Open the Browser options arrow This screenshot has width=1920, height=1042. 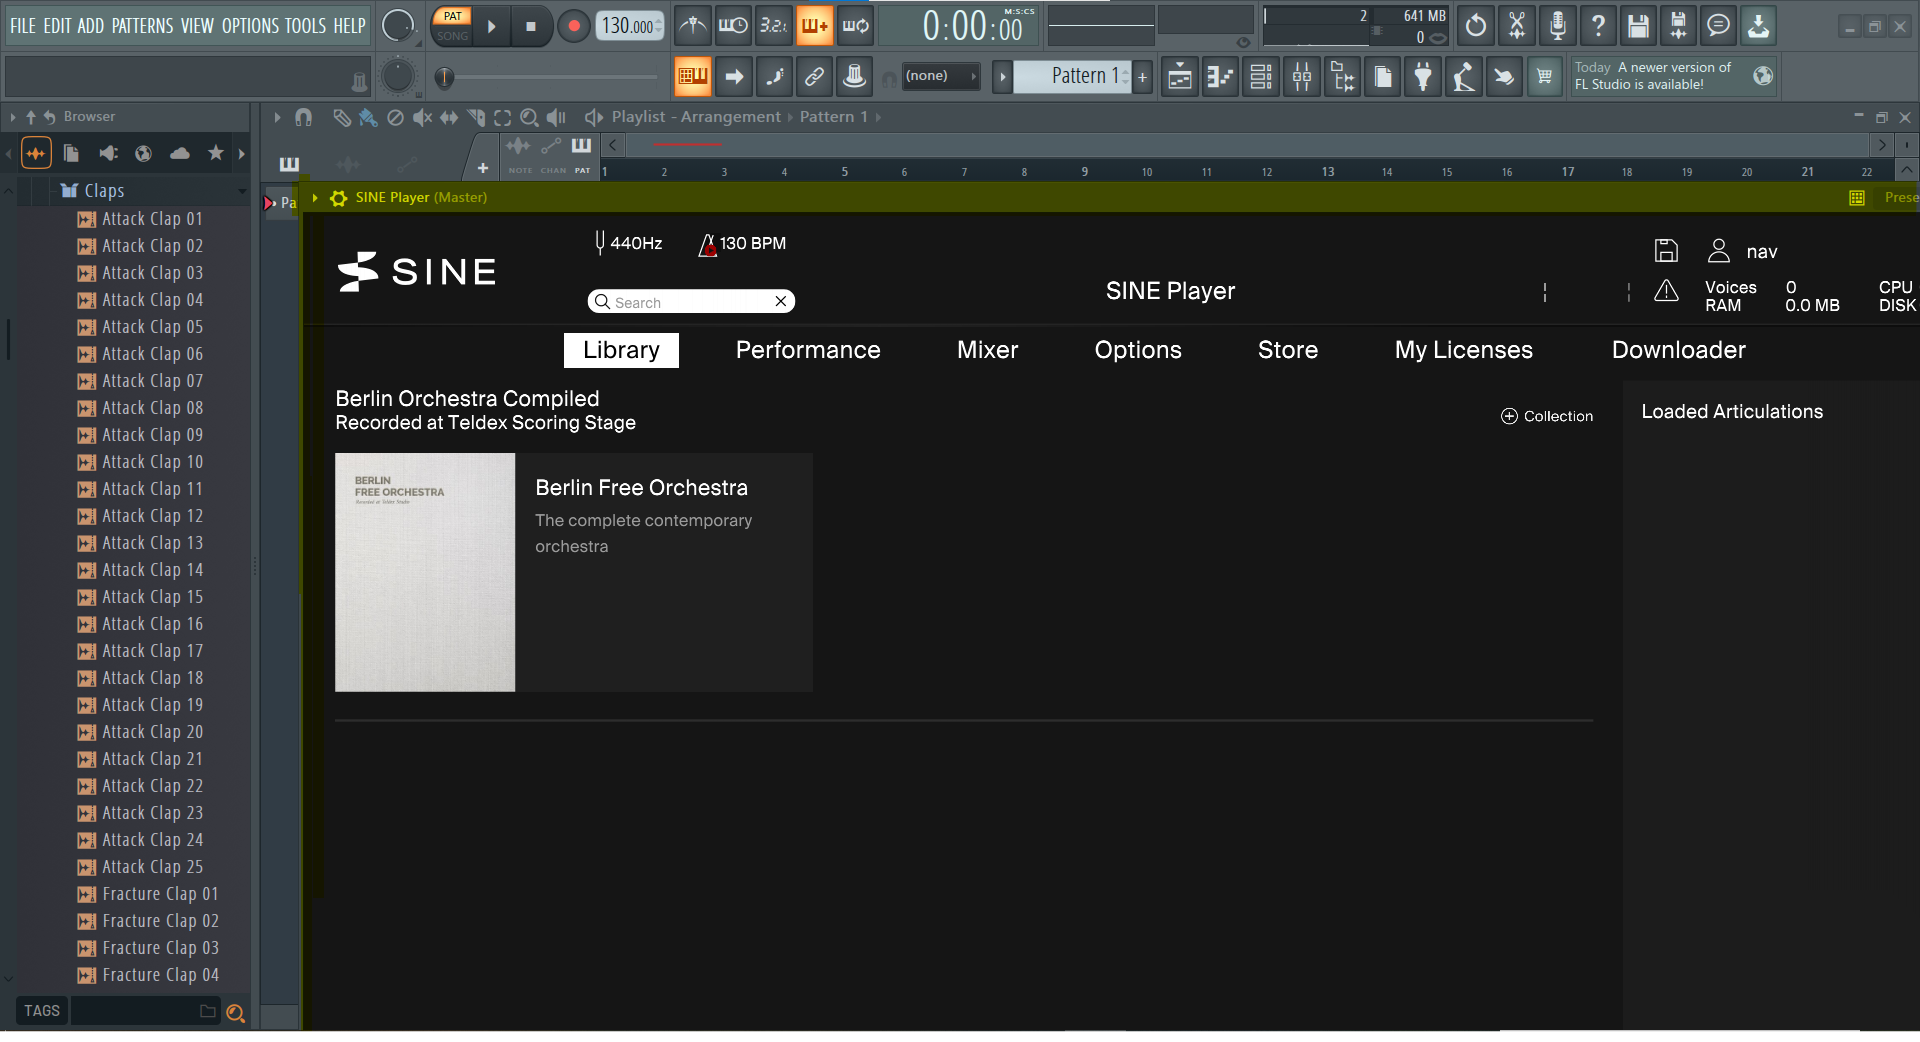coord(12,117)
